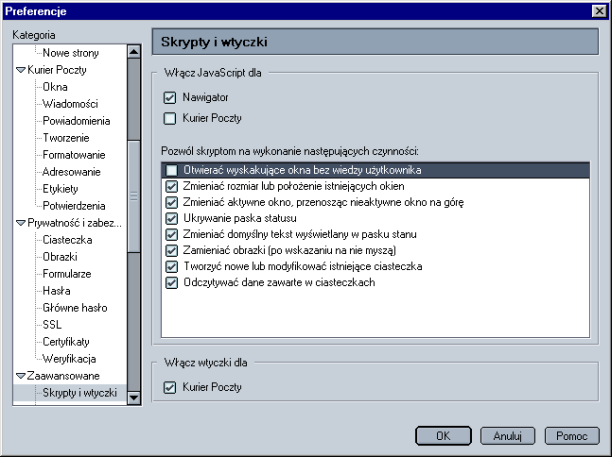Open Hasła settings
This screenshot has width=612, height=457.
[57, 291]
